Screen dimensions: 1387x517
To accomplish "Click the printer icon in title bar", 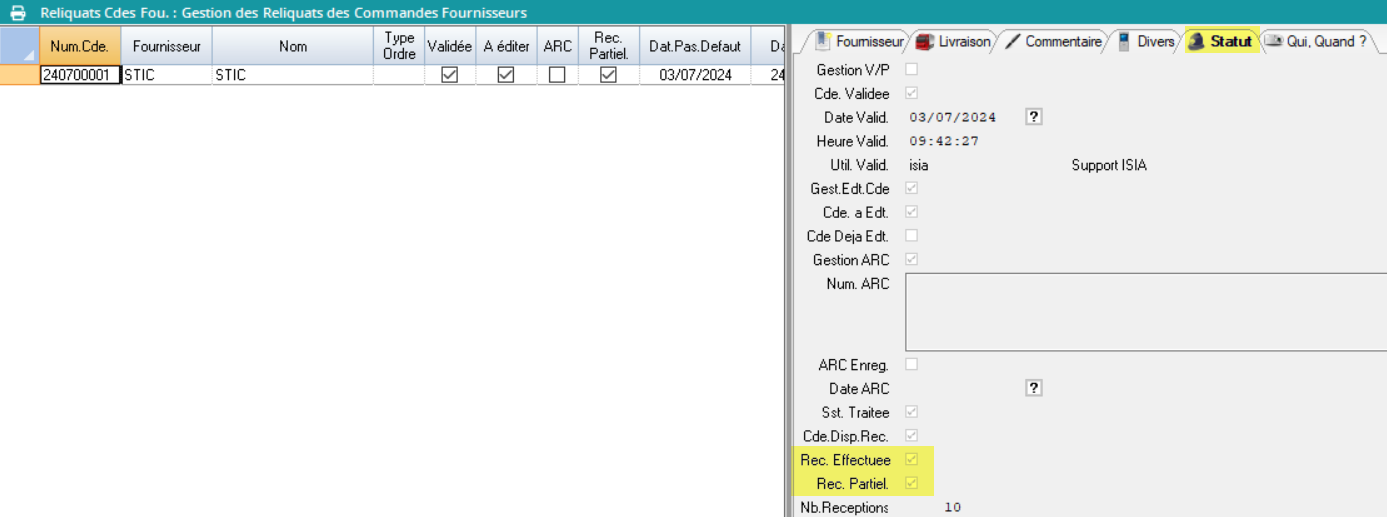I will 17,13.
